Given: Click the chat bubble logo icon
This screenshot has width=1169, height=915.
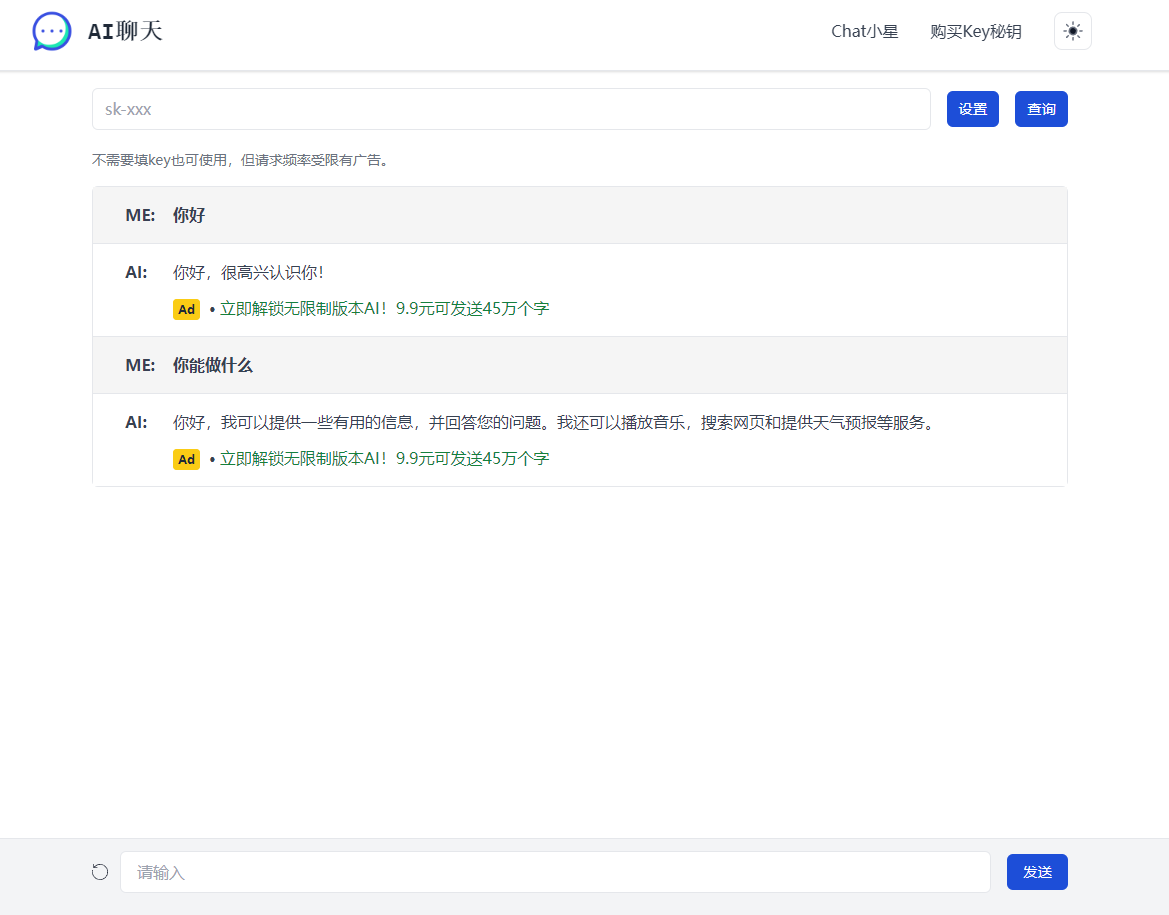Looking at the screenshot, I should 52,32.
